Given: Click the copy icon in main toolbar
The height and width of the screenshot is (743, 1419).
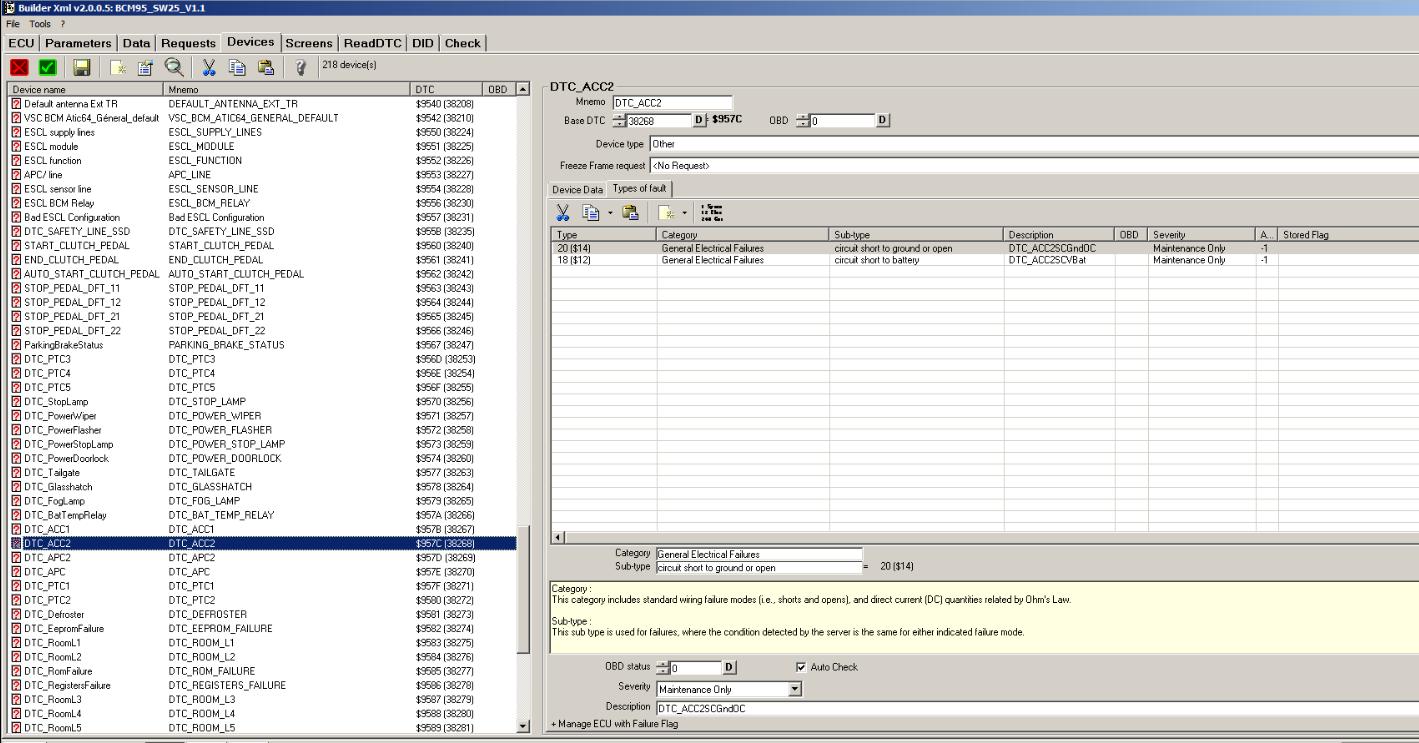Looking at the screenshot, I should point(237,67).
